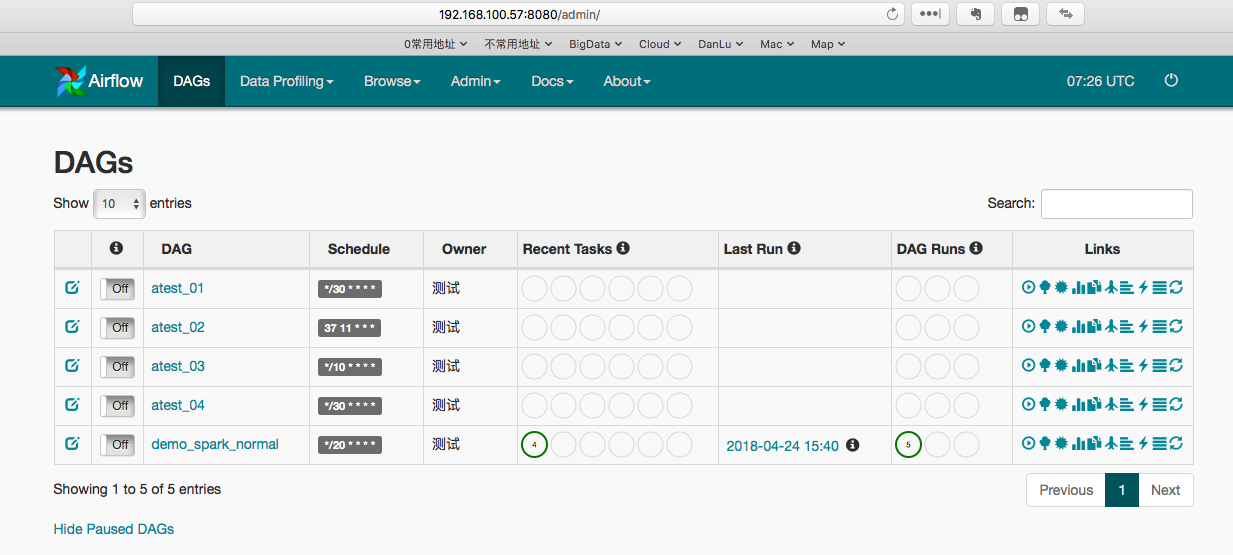Trigger the atest_01 DAG via play icon
Screen dimensions: 1233x555
[1028, 287]
